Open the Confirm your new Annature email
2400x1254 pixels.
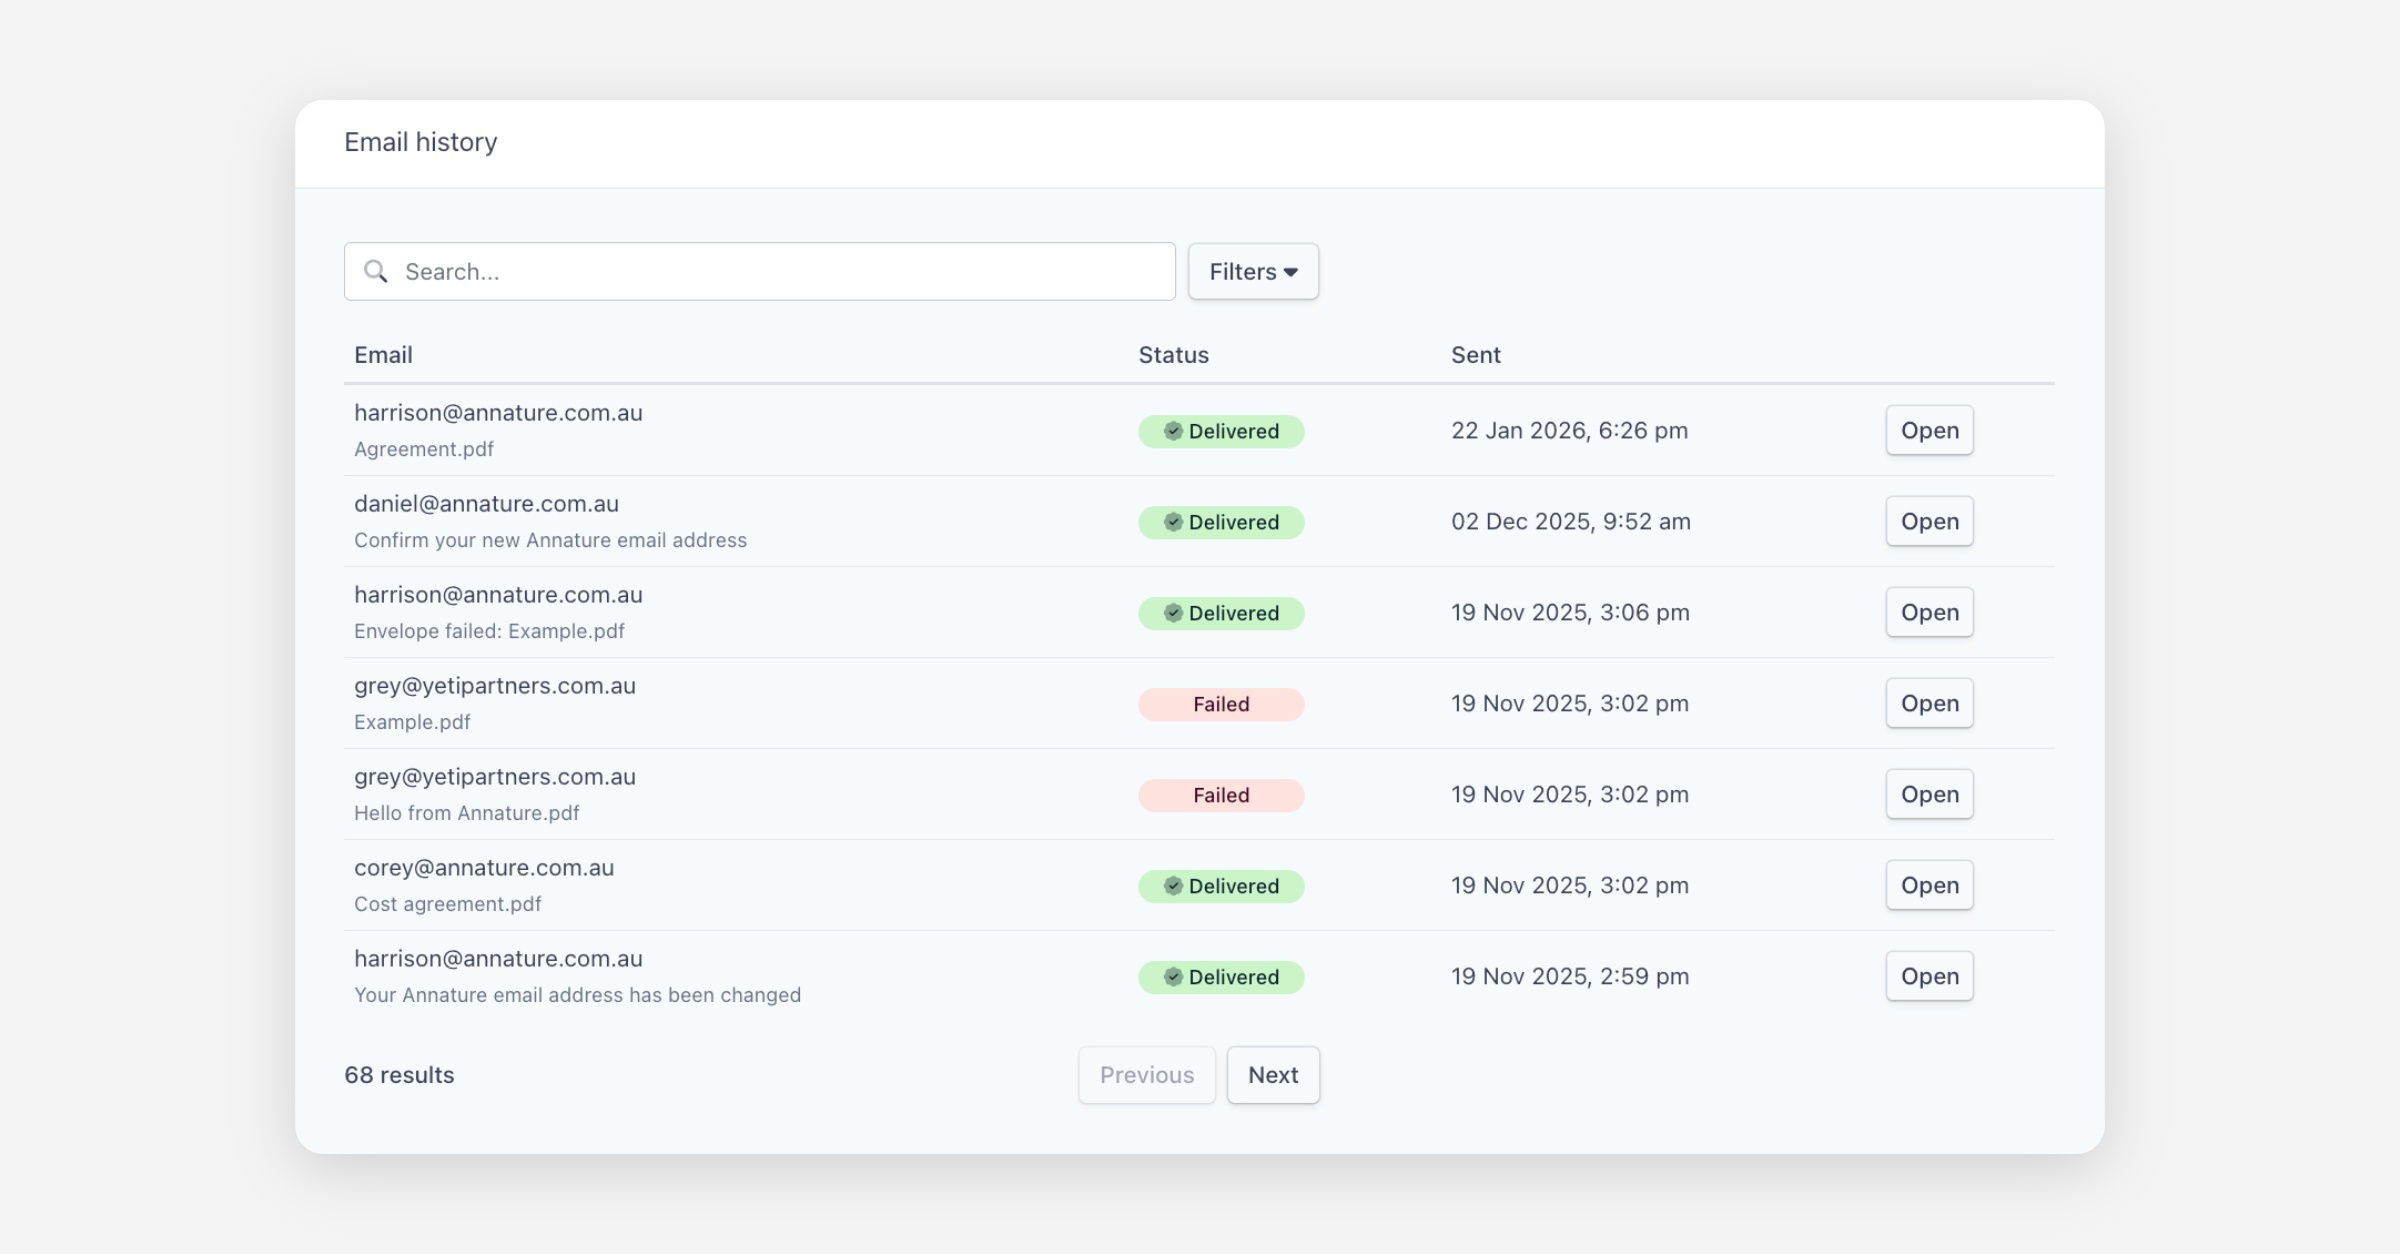click(1929, 521)
